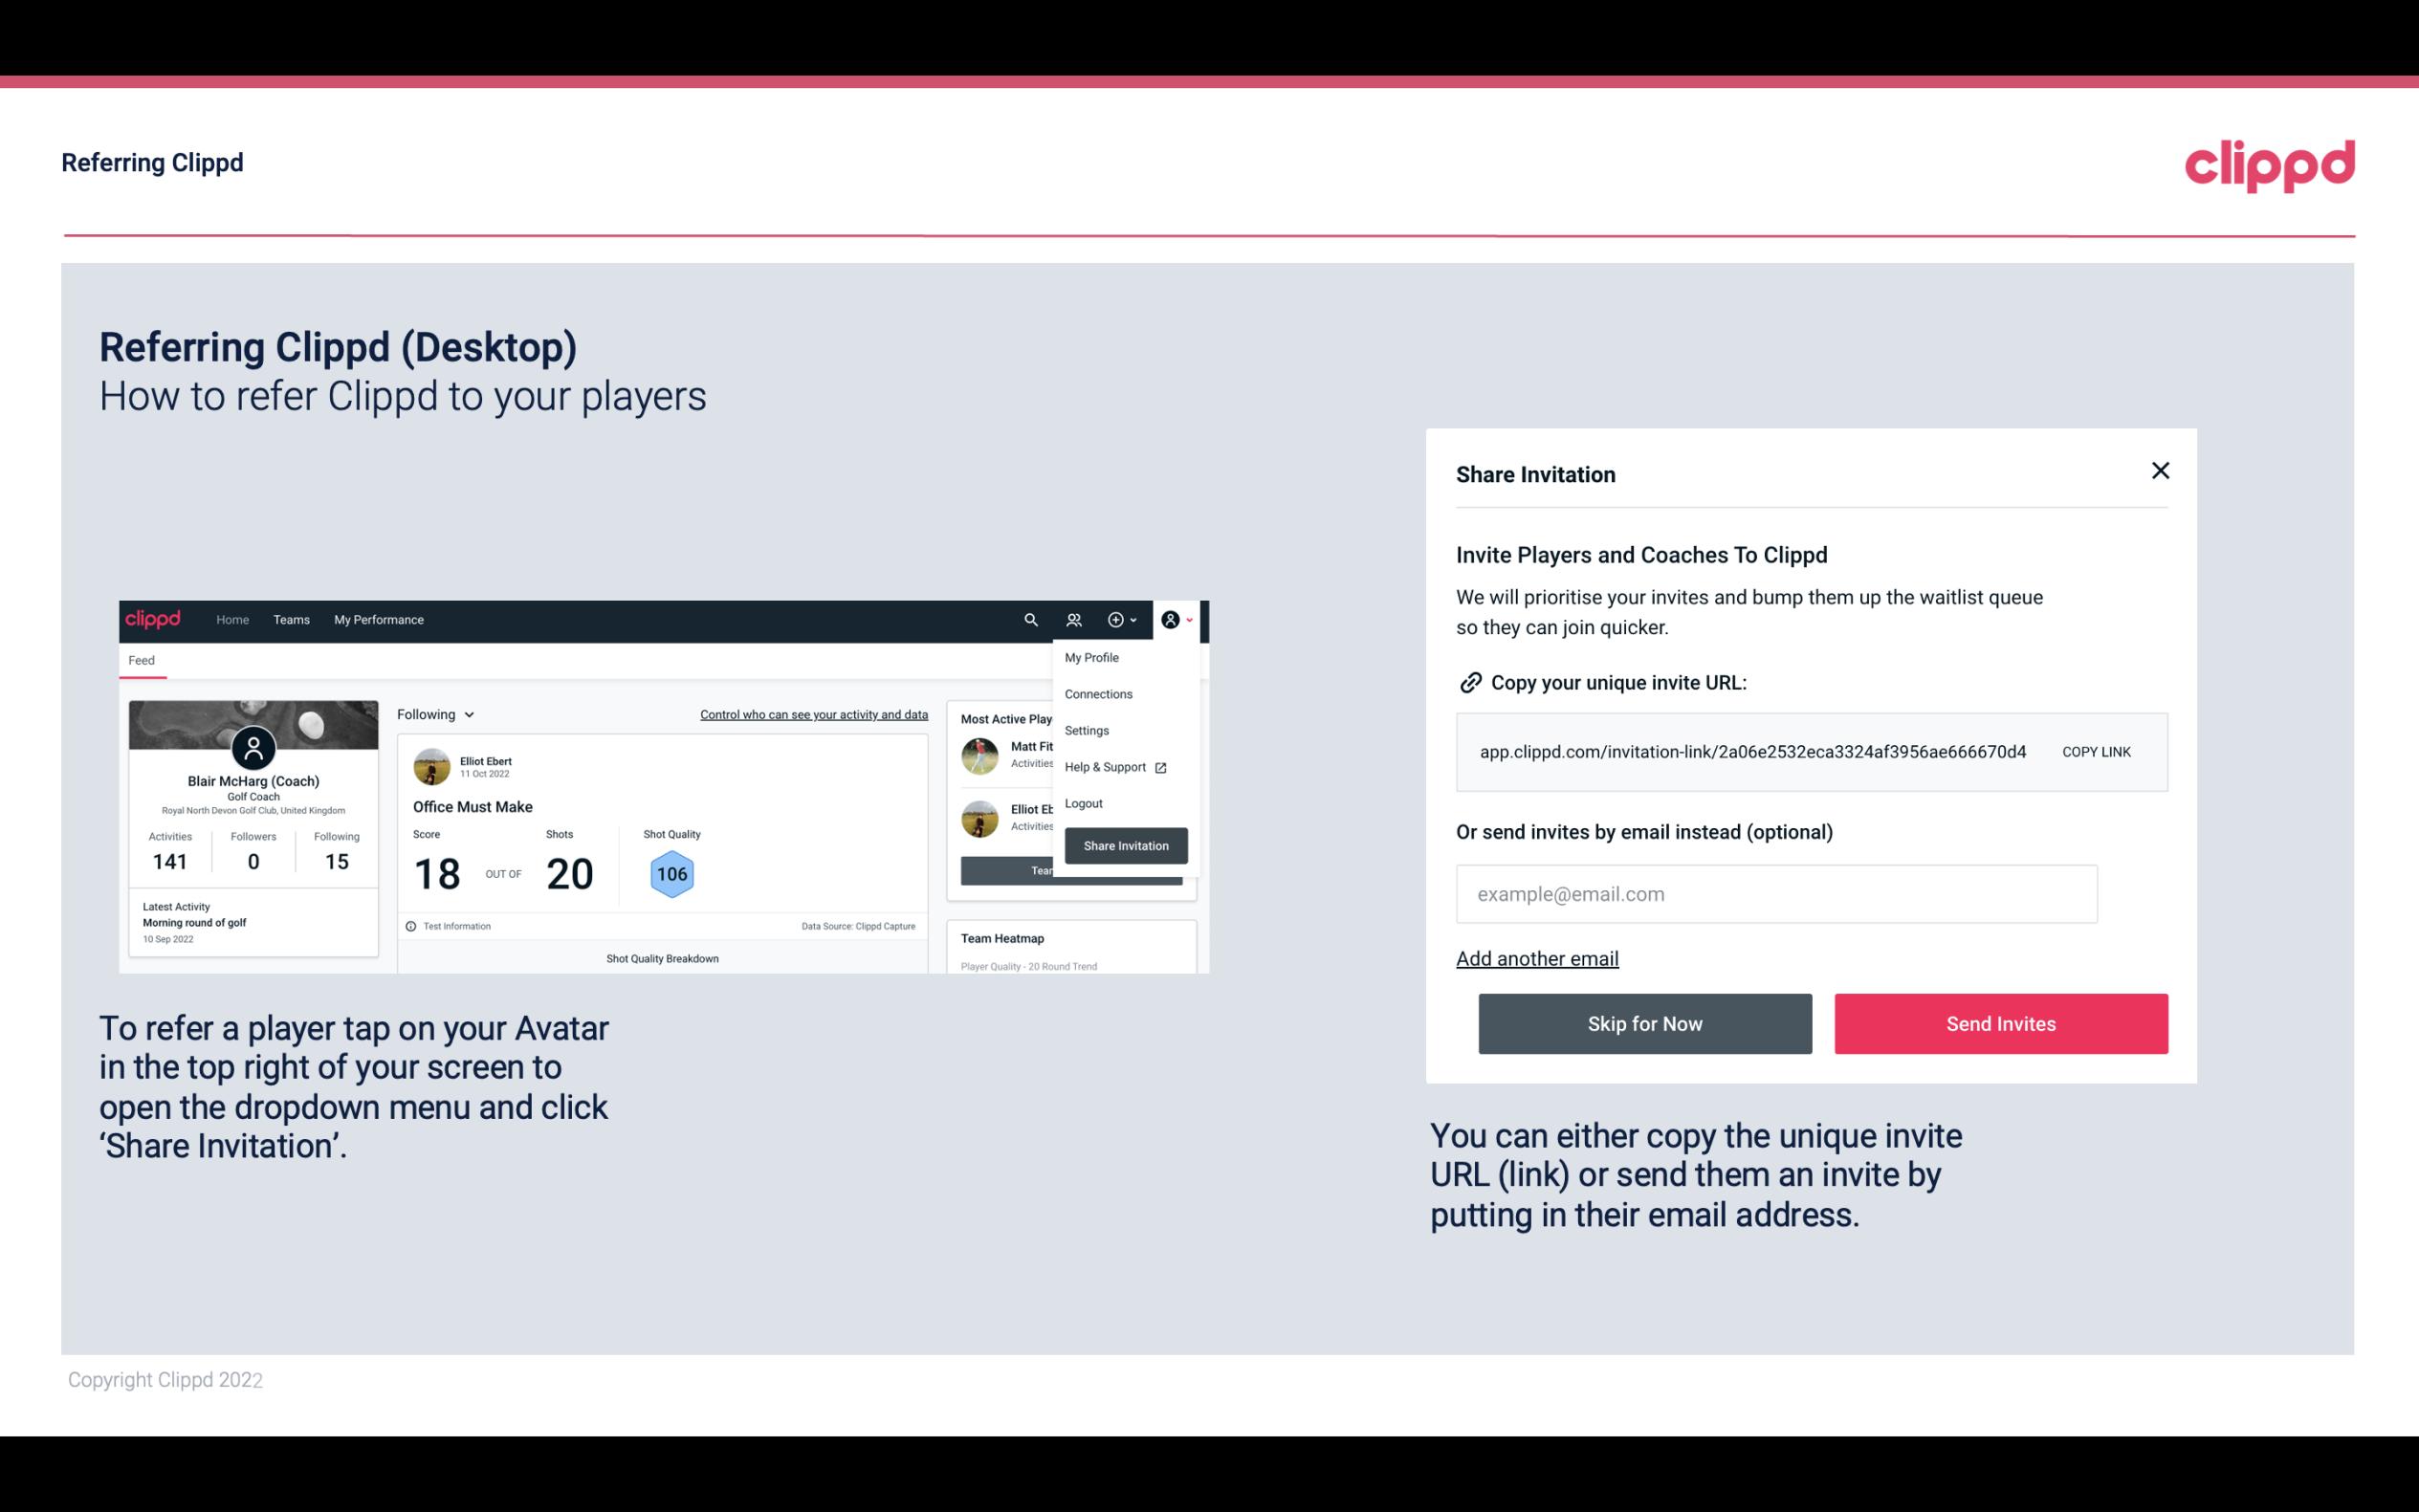Click the close X icon on Share Invitation
This screenshot has height=1512, width=2419.
pyautogui.click(x=2160, y=471)
